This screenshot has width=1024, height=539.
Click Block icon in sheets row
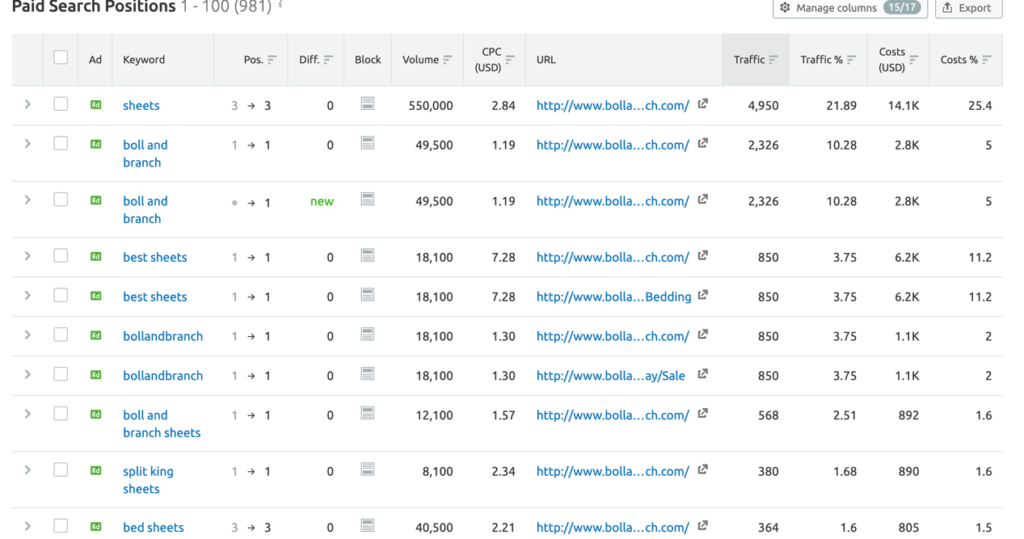point(368,103)
